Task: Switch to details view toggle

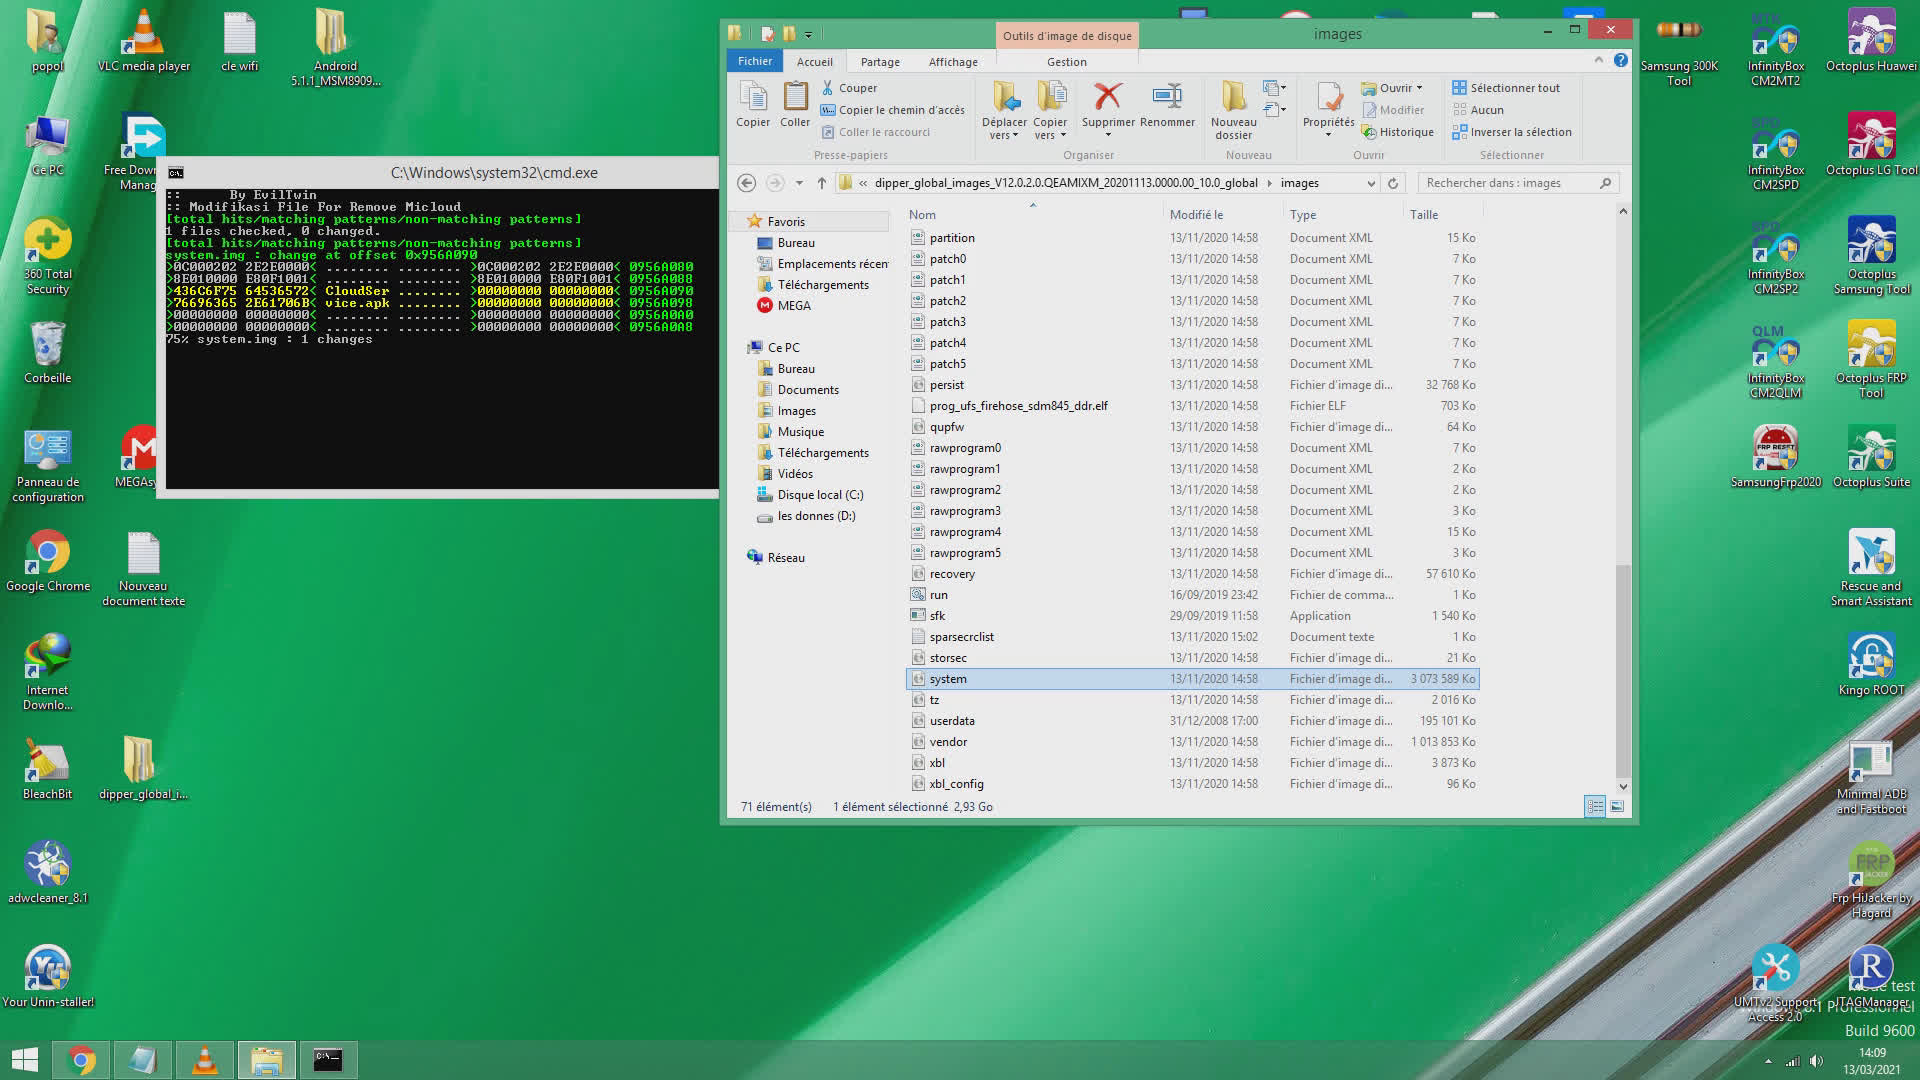Action: pos(1595,806)
